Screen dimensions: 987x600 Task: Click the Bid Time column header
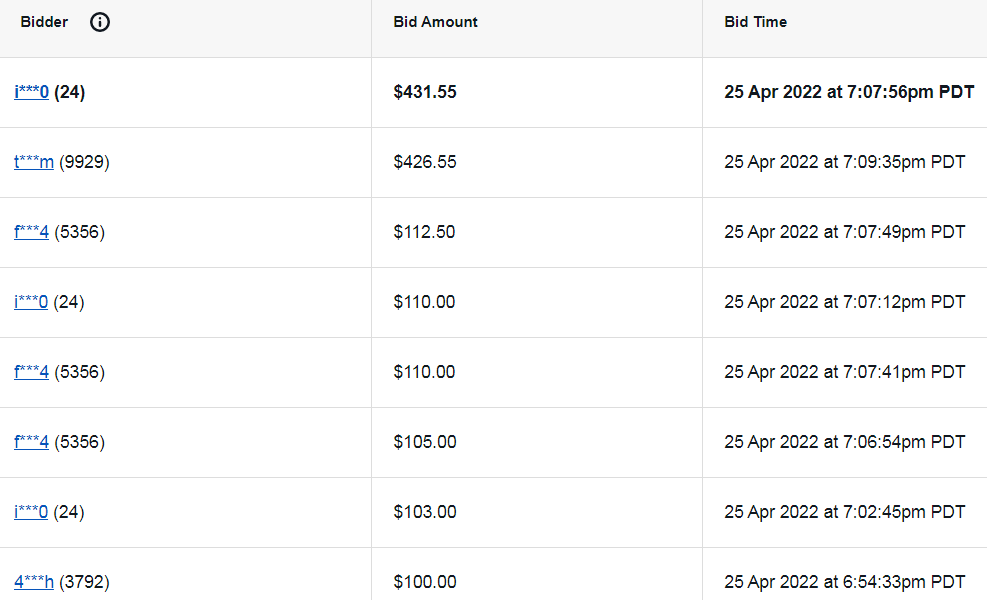(755, 22)
